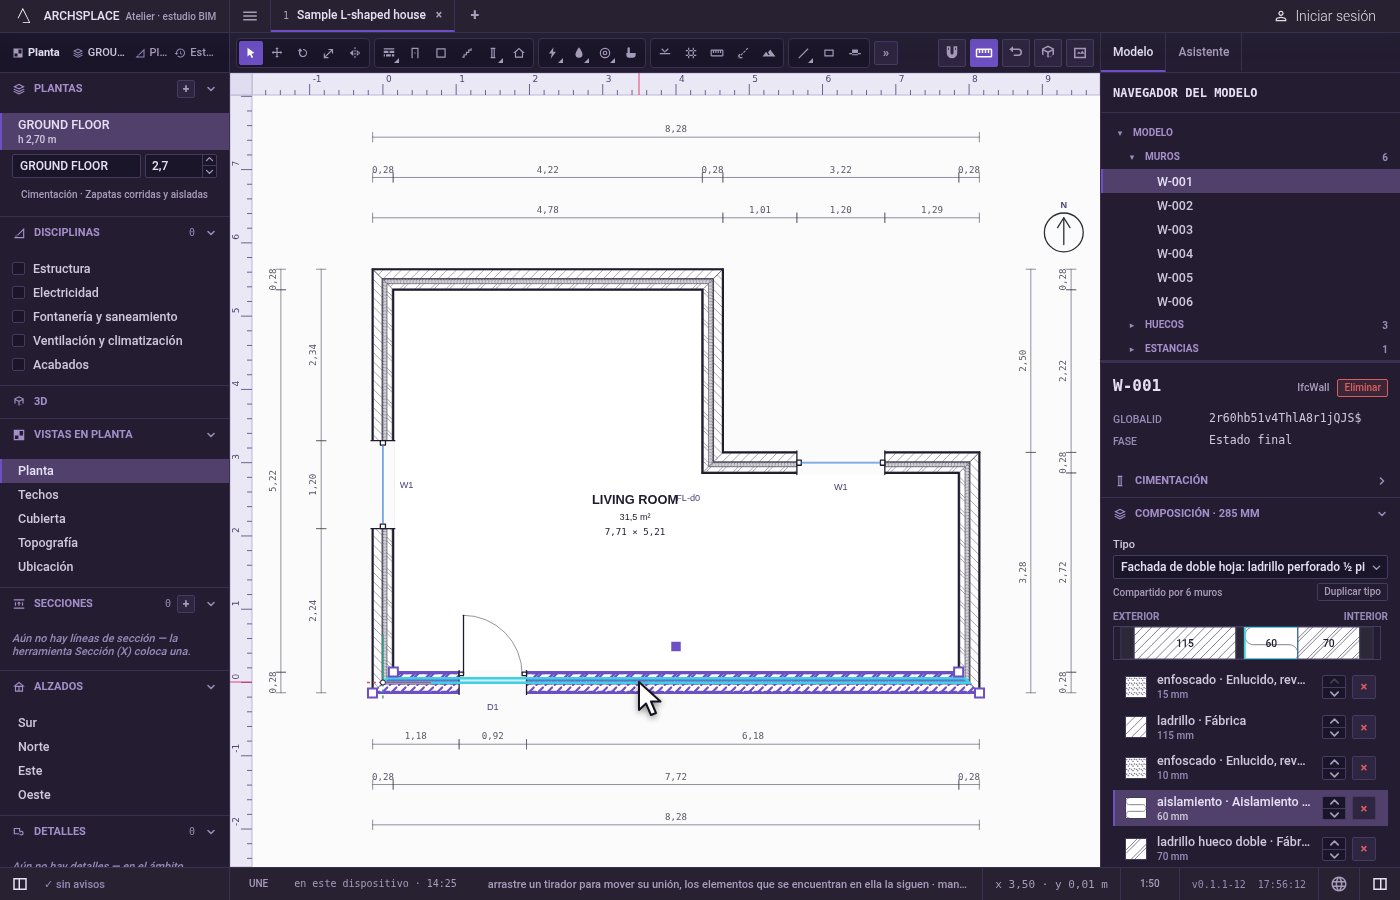This screenshot has height=900, width=1400.
Task: Select the arrow pointer tool
Action: [251, 53]
